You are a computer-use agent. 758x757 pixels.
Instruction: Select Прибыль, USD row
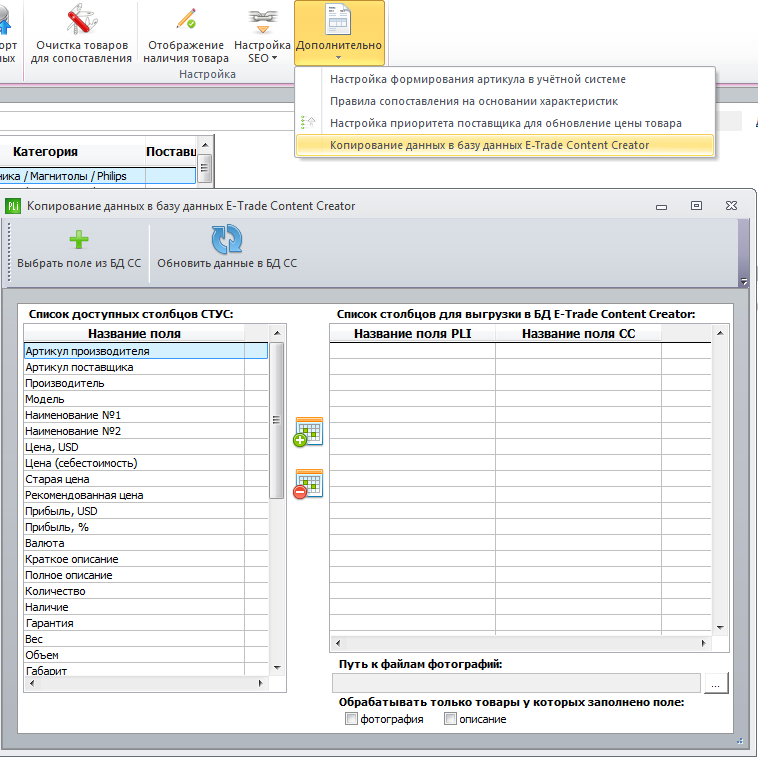tap(146, 510)
